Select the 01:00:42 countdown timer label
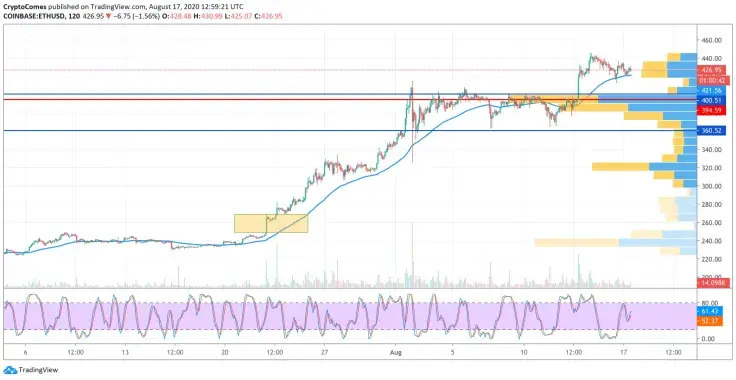The width and height of the screenshot is (736, 380). [714, 80]
